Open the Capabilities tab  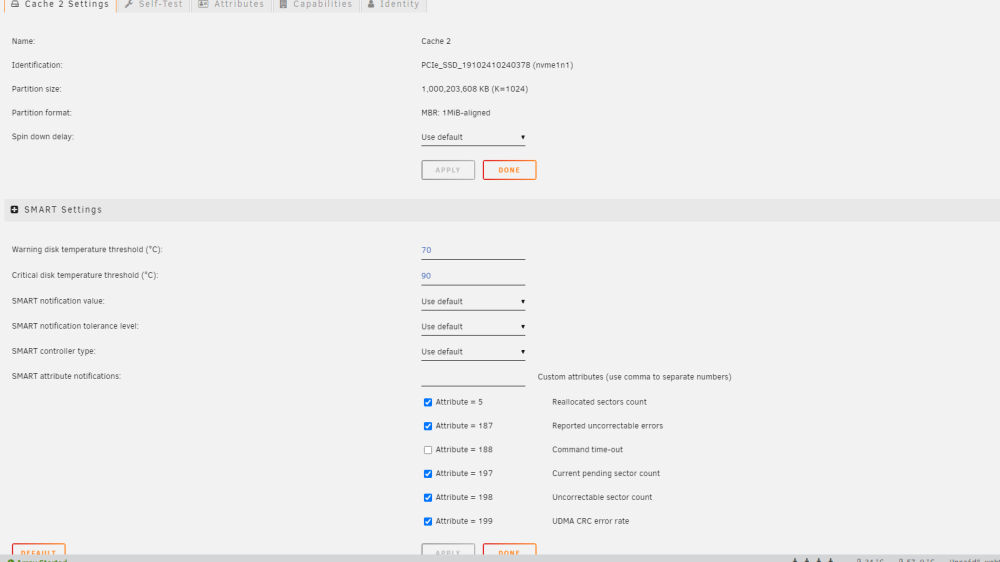pos(316,4)
